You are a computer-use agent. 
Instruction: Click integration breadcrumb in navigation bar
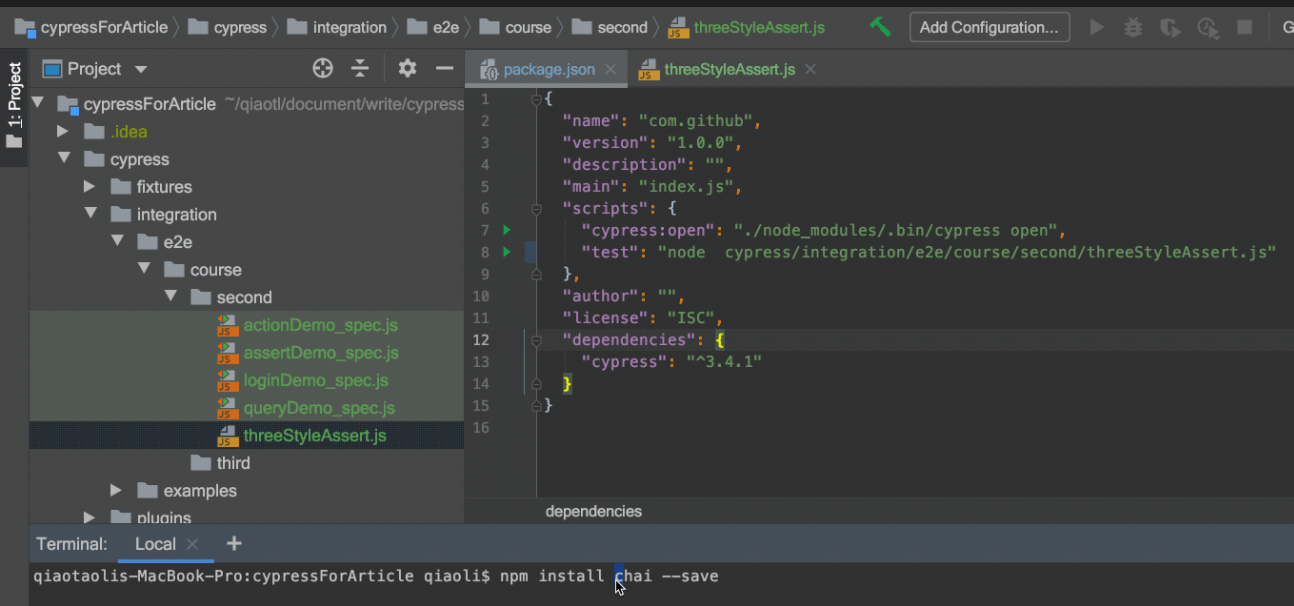337,27
